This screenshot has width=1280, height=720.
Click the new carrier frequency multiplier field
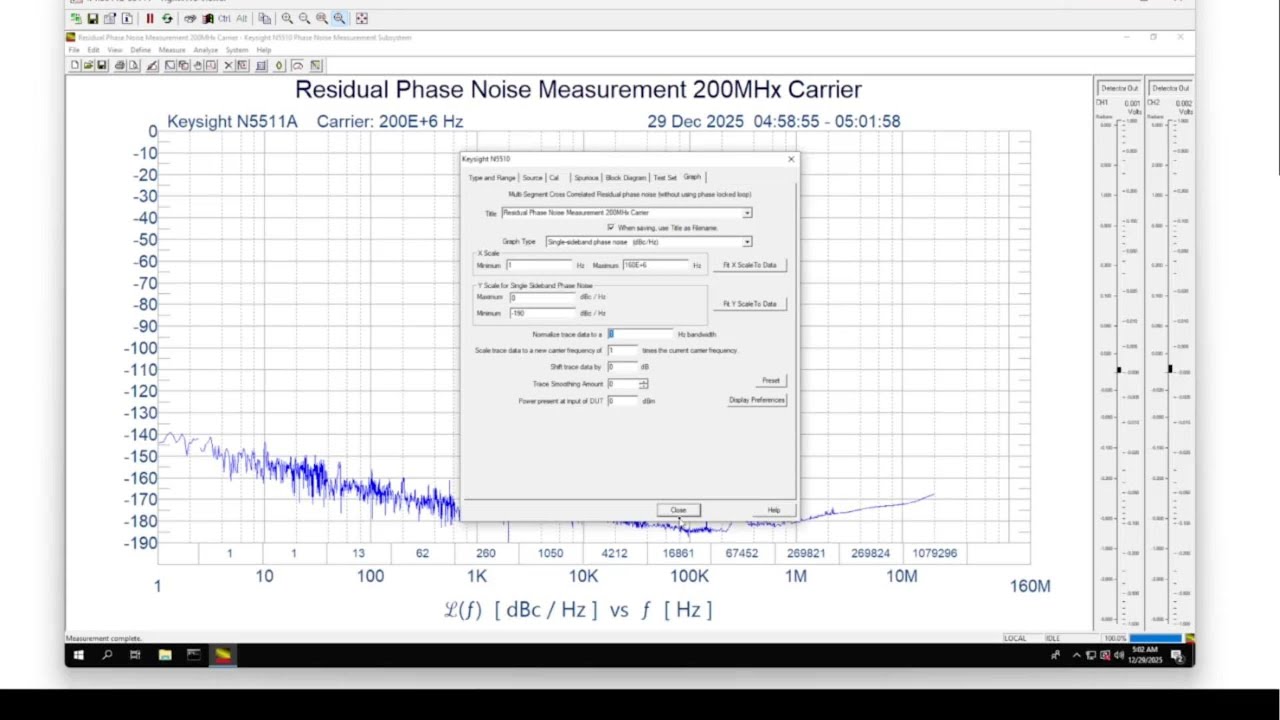pyautogui.click(x=622, y=350)
